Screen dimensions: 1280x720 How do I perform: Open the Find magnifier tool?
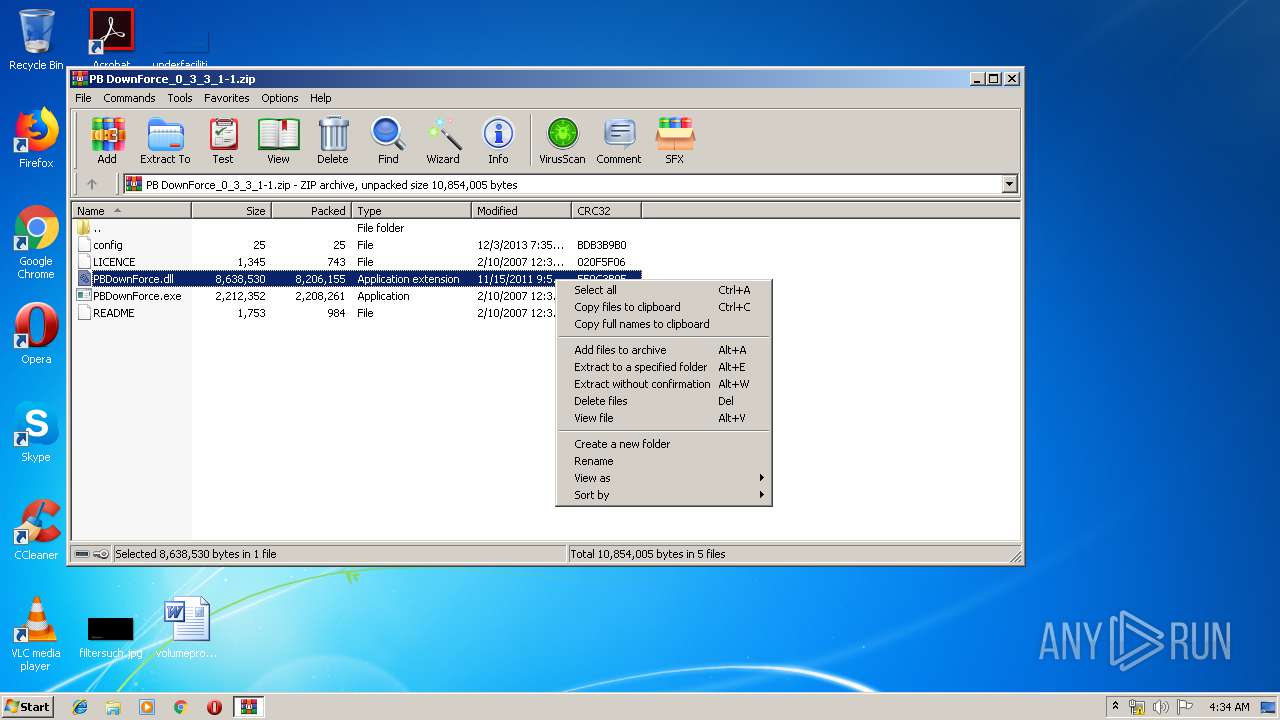point(388,140)
